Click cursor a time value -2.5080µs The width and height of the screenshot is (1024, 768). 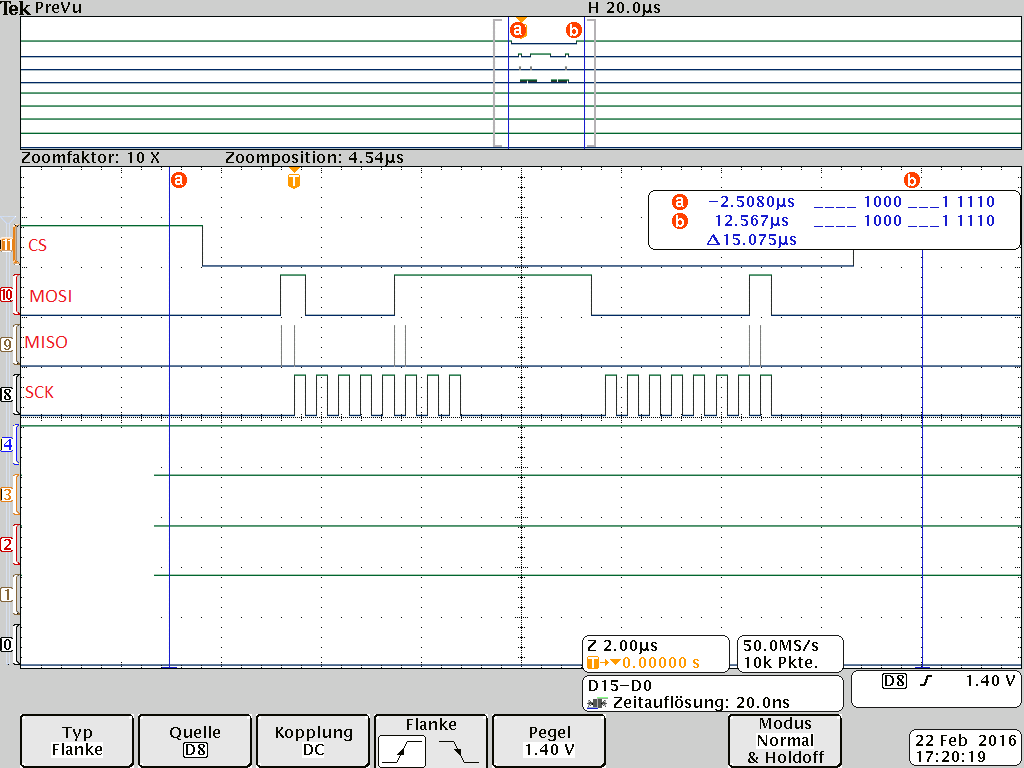[x=751, y=202]
